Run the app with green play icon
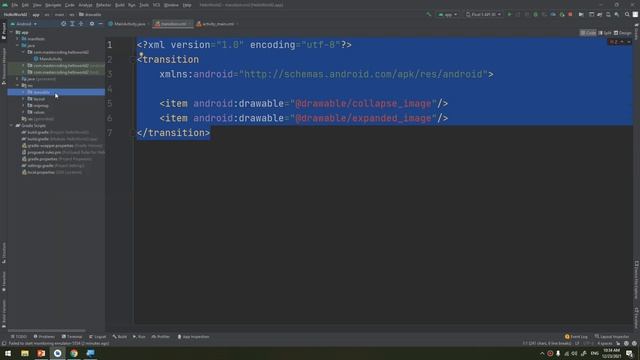 [509, 14]
